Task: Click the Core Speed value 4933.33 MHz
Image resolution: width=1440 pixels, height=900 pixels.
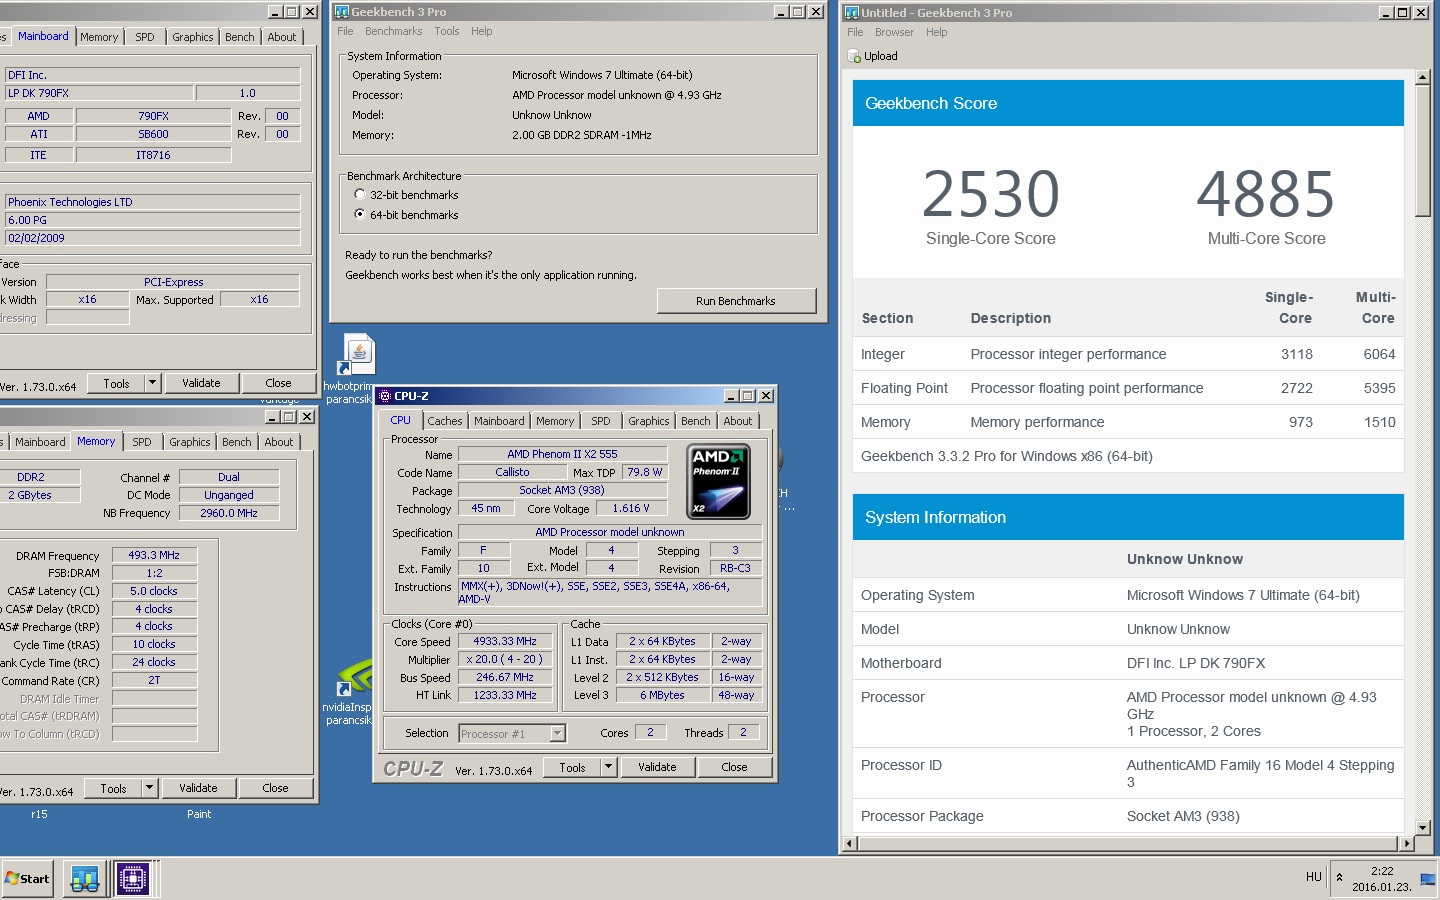Action: 505,641
